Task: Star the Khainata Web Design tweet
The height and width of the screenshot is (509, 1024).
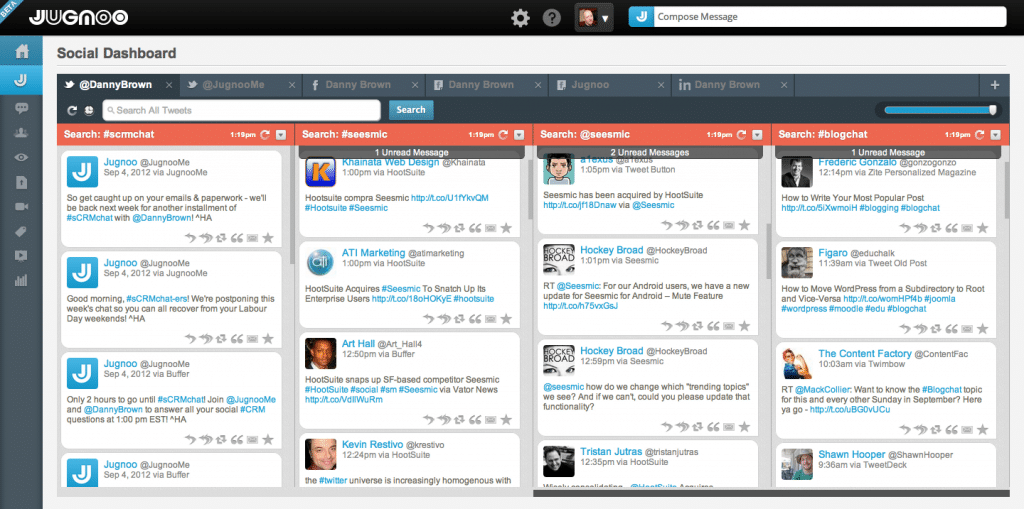Action: pos(506,228)
